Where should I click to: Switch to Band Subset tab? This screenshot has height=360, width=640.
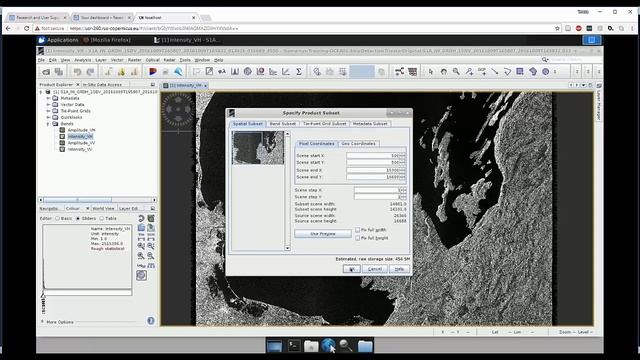click(x=282, y=124)
